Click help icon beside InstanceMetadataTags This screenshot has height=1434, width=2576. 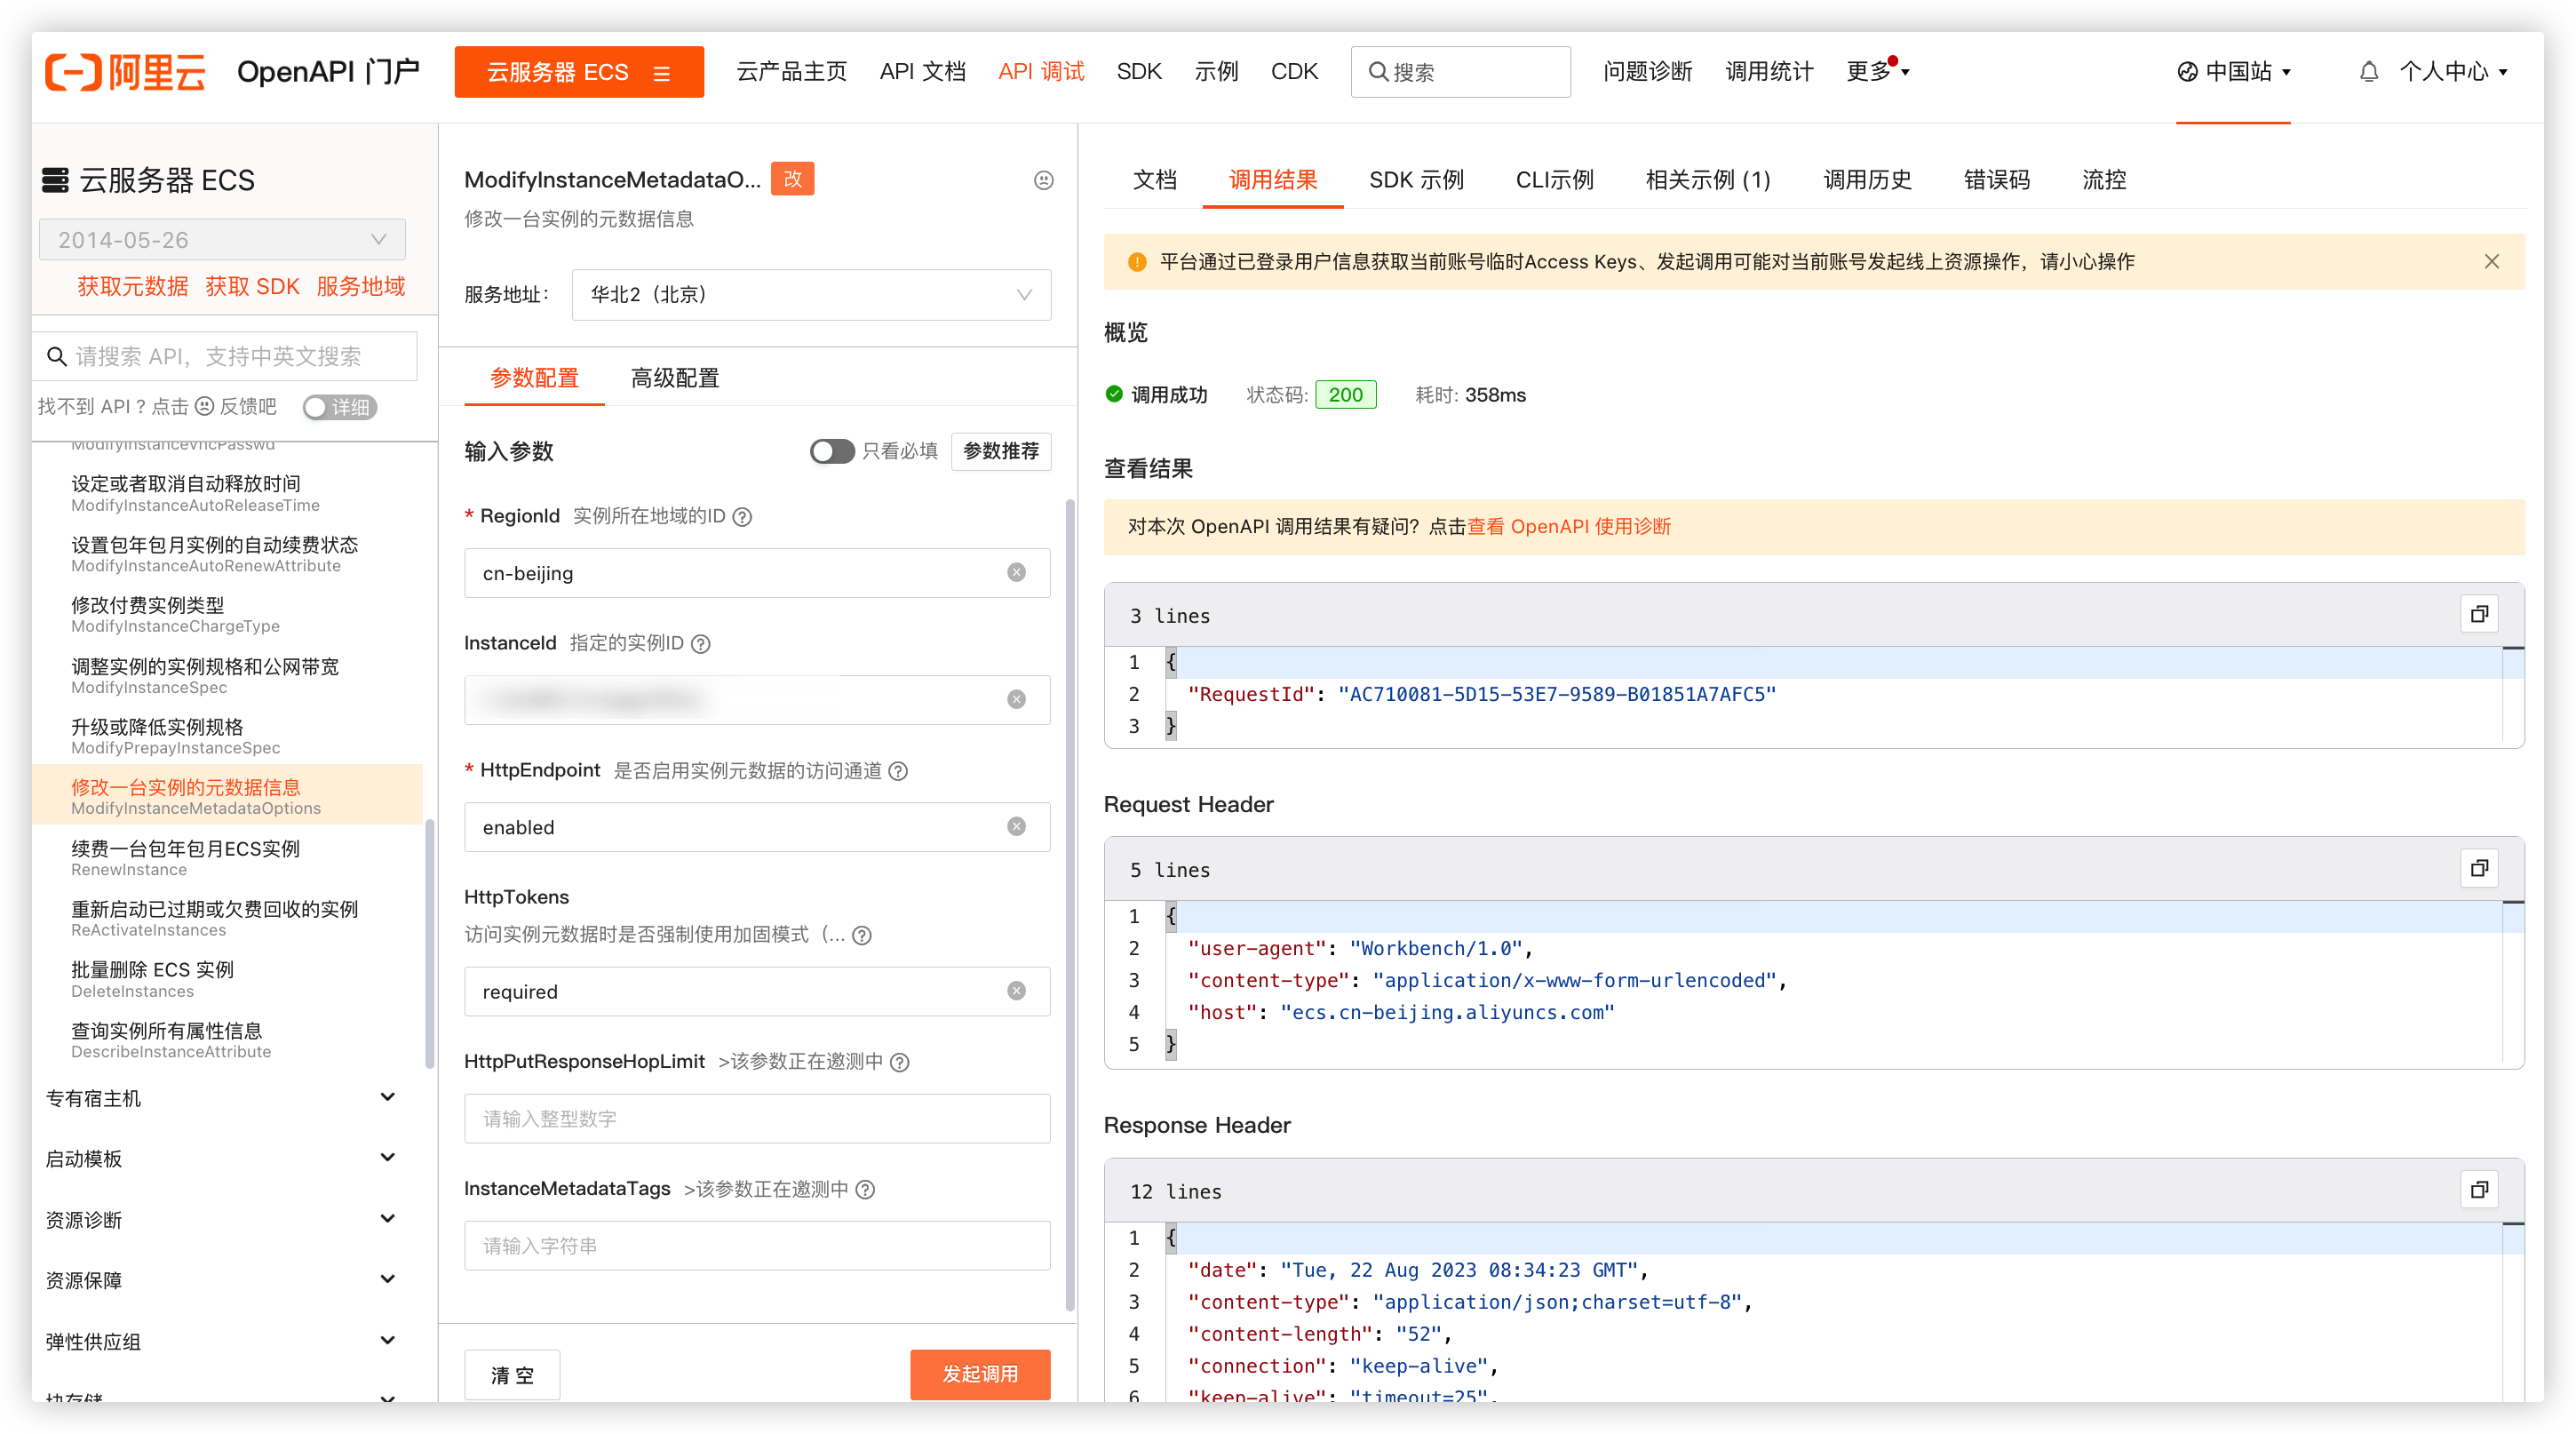click(x=865, y=1189)
